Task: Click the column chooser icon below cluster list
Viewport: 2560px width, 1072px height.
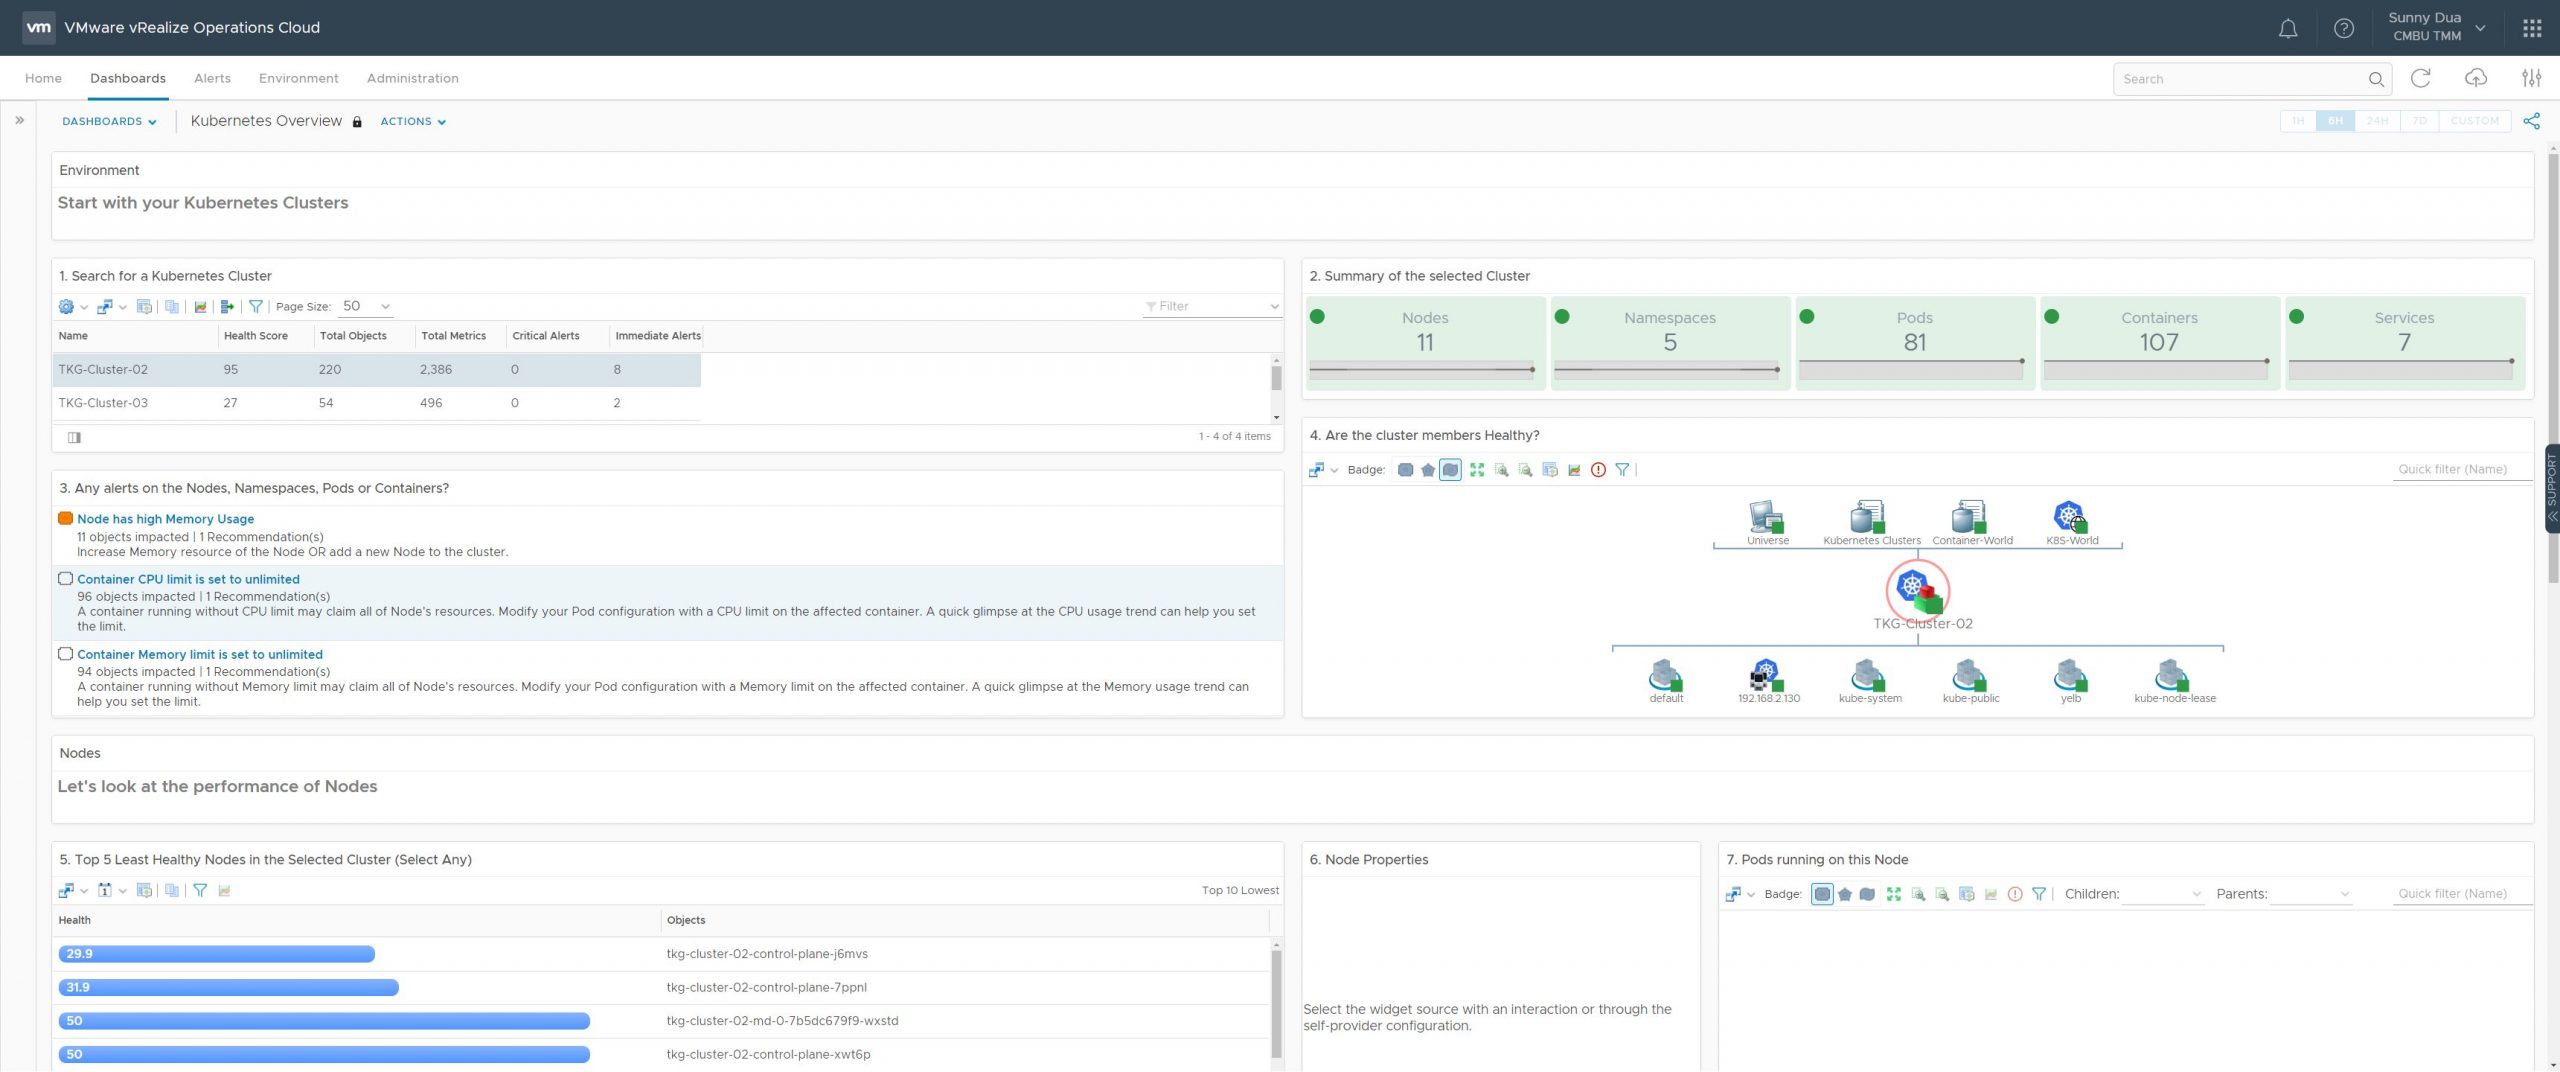Action: point(74,437)
